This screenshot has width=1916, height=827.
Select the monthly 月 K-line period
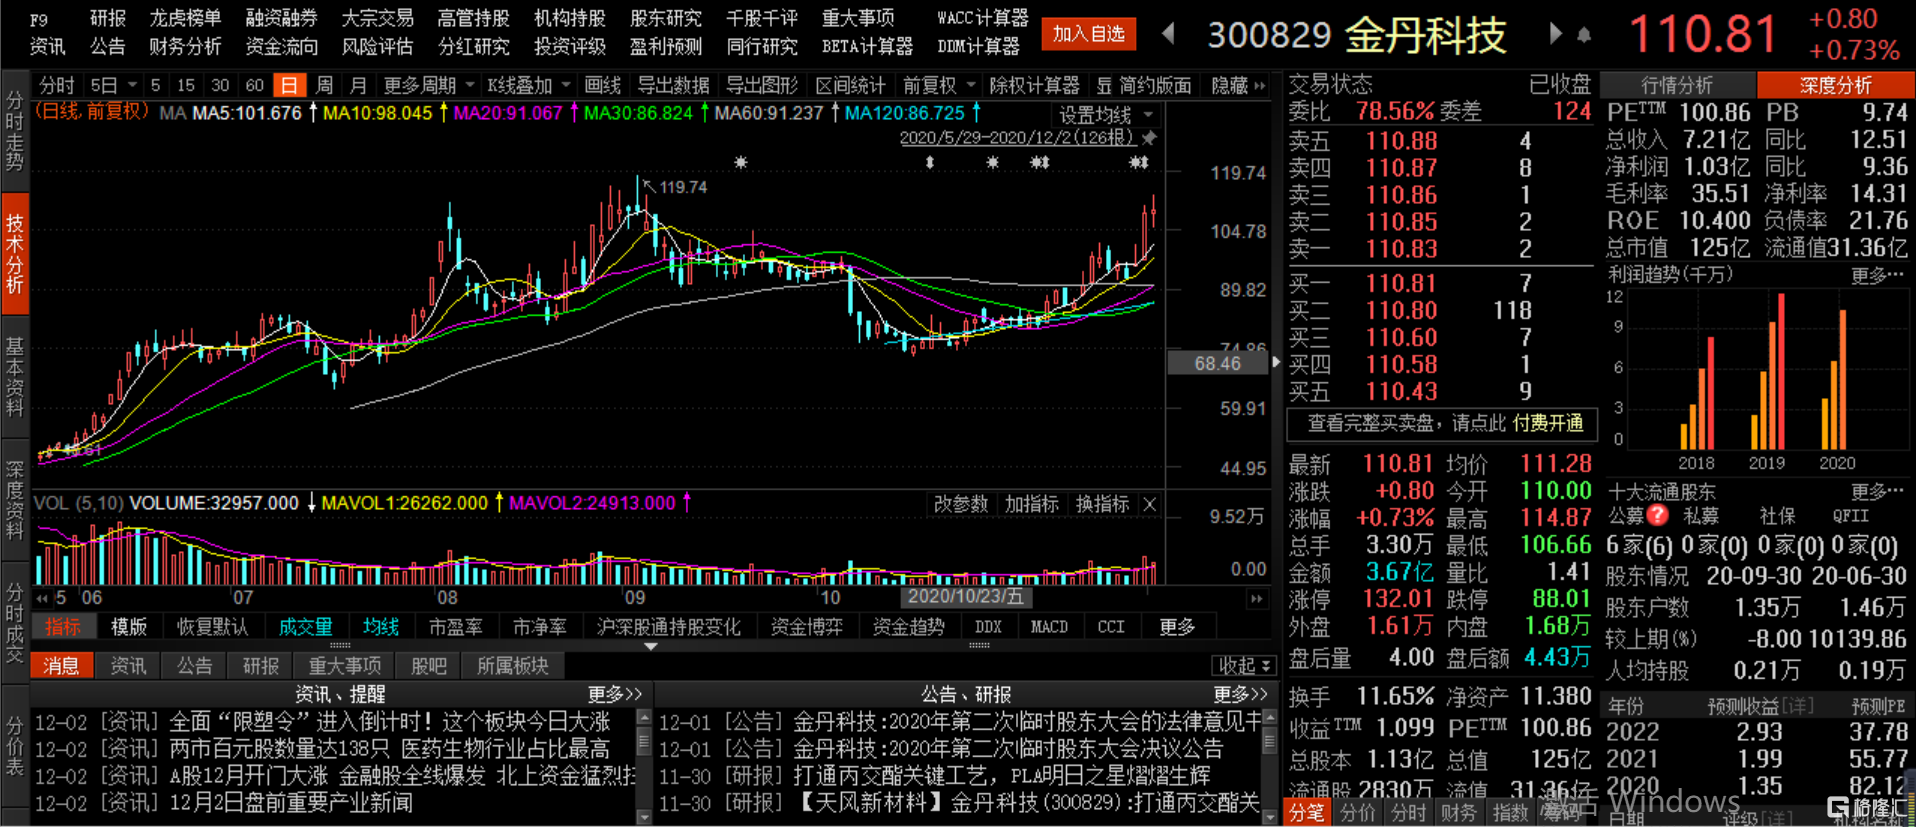click(358, 86)
